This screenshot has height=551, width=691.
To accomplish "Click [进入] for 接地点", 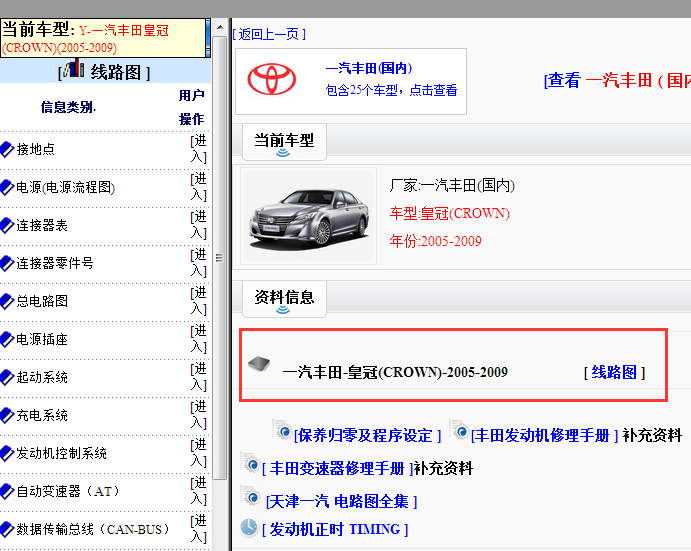I will [199, 149].
